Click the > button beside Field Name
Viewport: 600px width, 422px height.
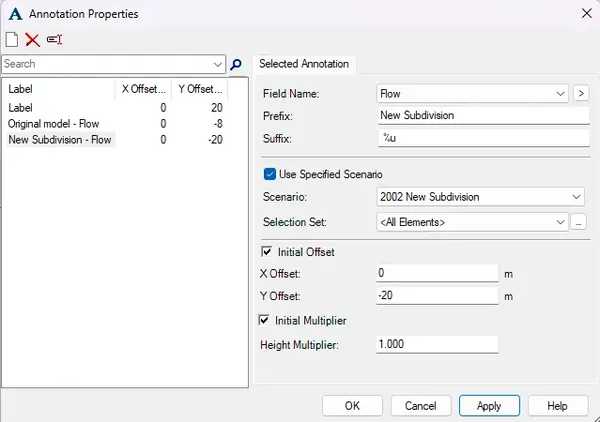point(581,93)
